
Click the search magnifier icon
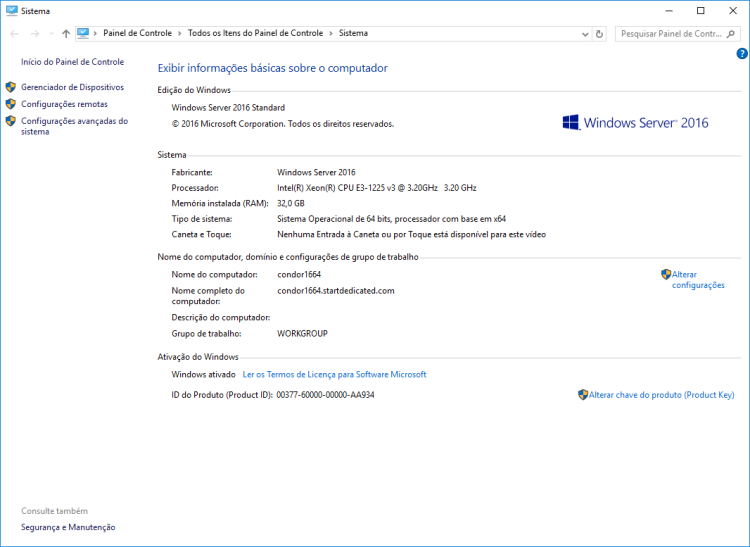click(730, 34)
